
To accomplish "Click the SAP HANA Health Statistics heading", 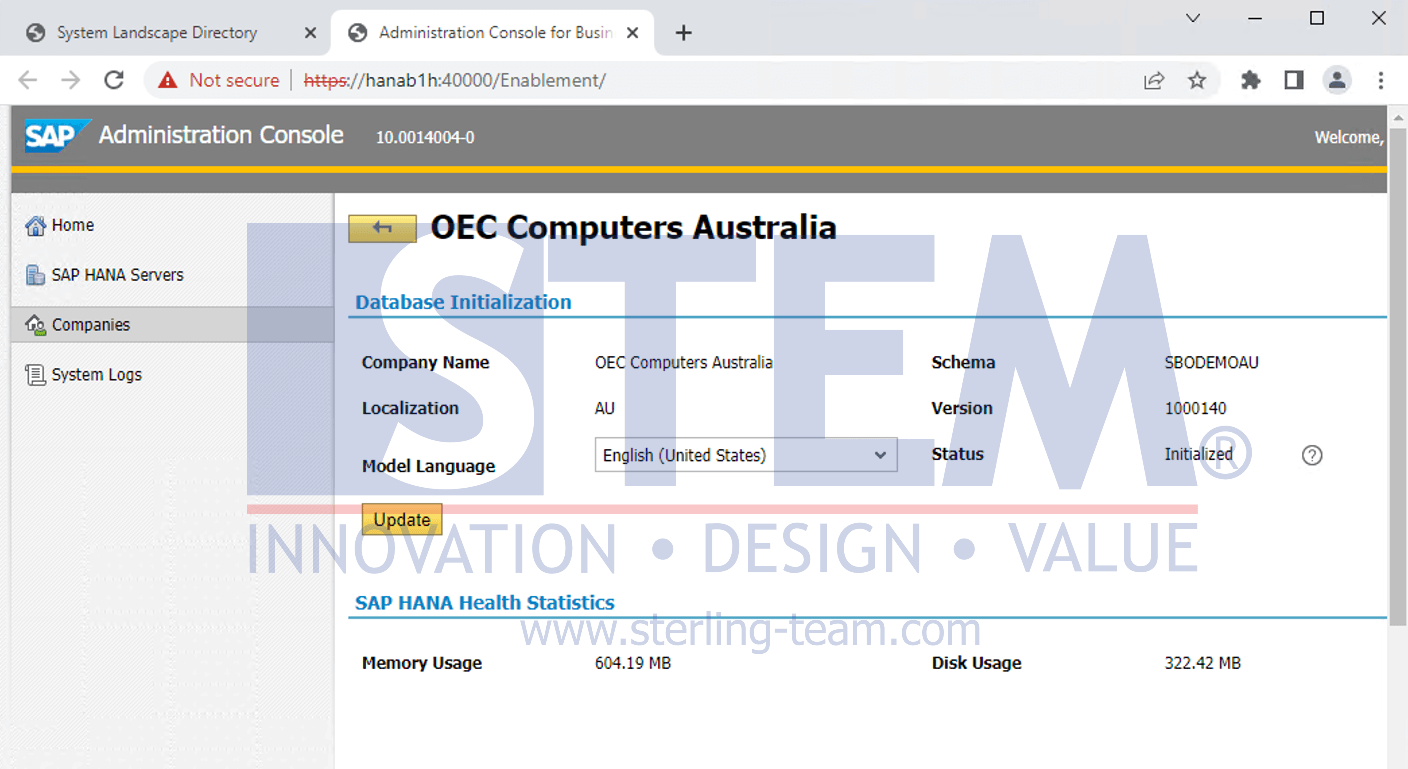I will [485, 603].
